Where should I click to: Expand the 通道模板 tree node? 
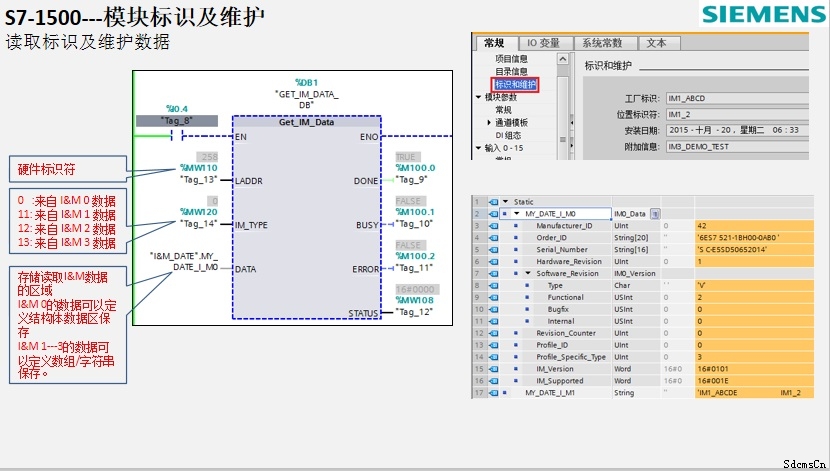click(x=489, y=122)
